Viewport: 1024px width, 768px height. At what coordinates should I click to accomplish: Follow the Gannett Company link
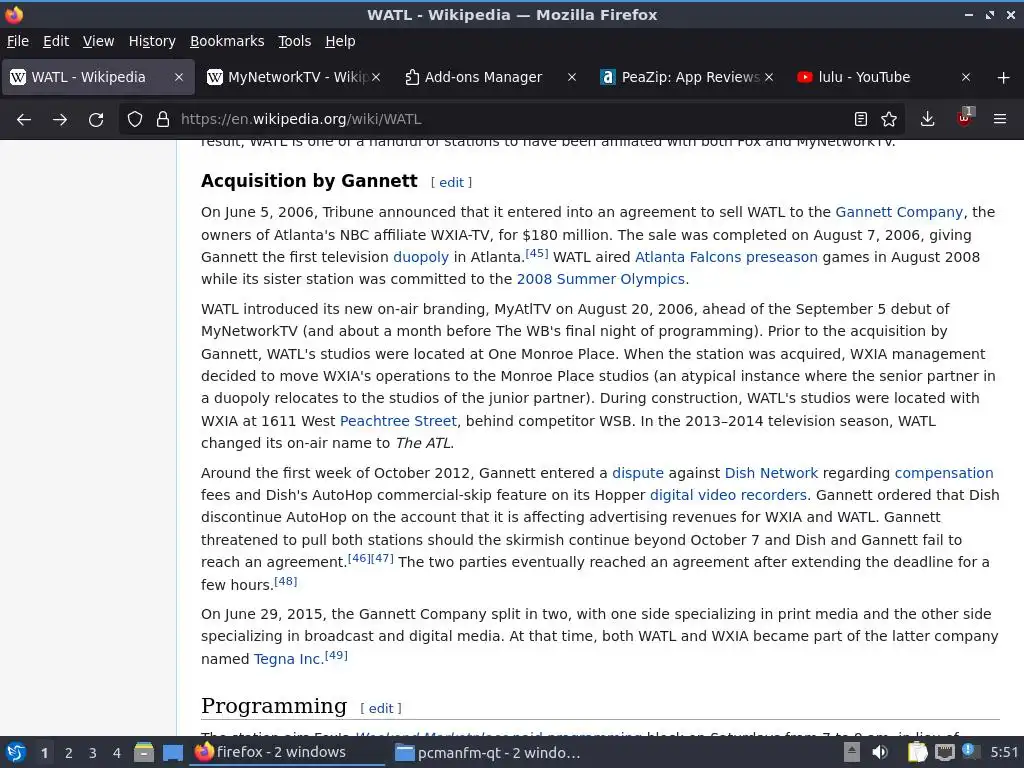click(x=899, y=212)
